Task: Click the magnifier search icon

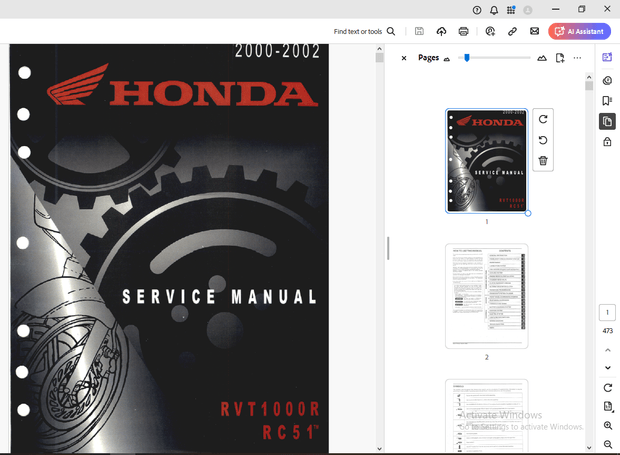Action: point(391,31)
